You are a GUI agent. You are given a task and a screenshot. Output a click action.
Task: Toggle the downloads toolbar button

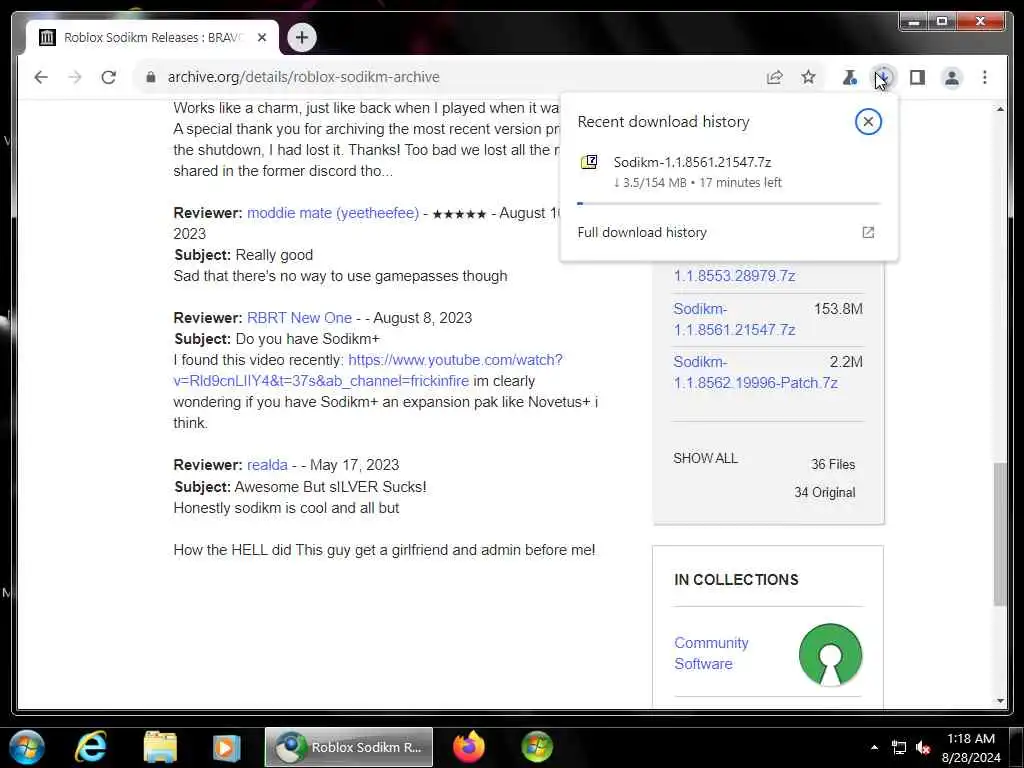click(884, 77)
